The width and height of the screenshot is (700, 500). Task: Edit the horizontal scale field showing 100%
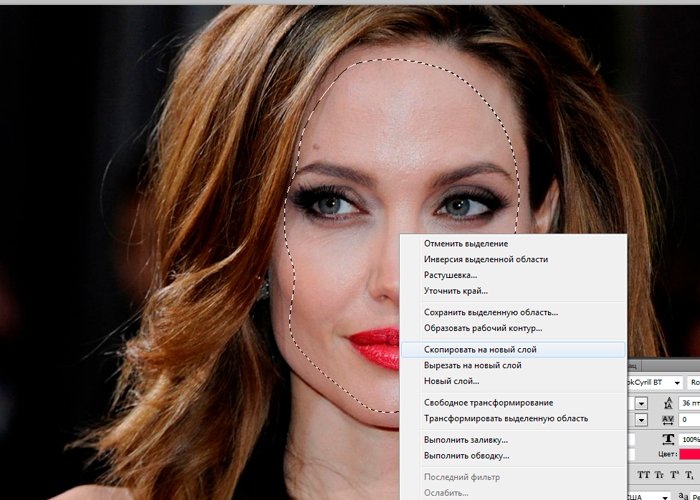point(690,439)
